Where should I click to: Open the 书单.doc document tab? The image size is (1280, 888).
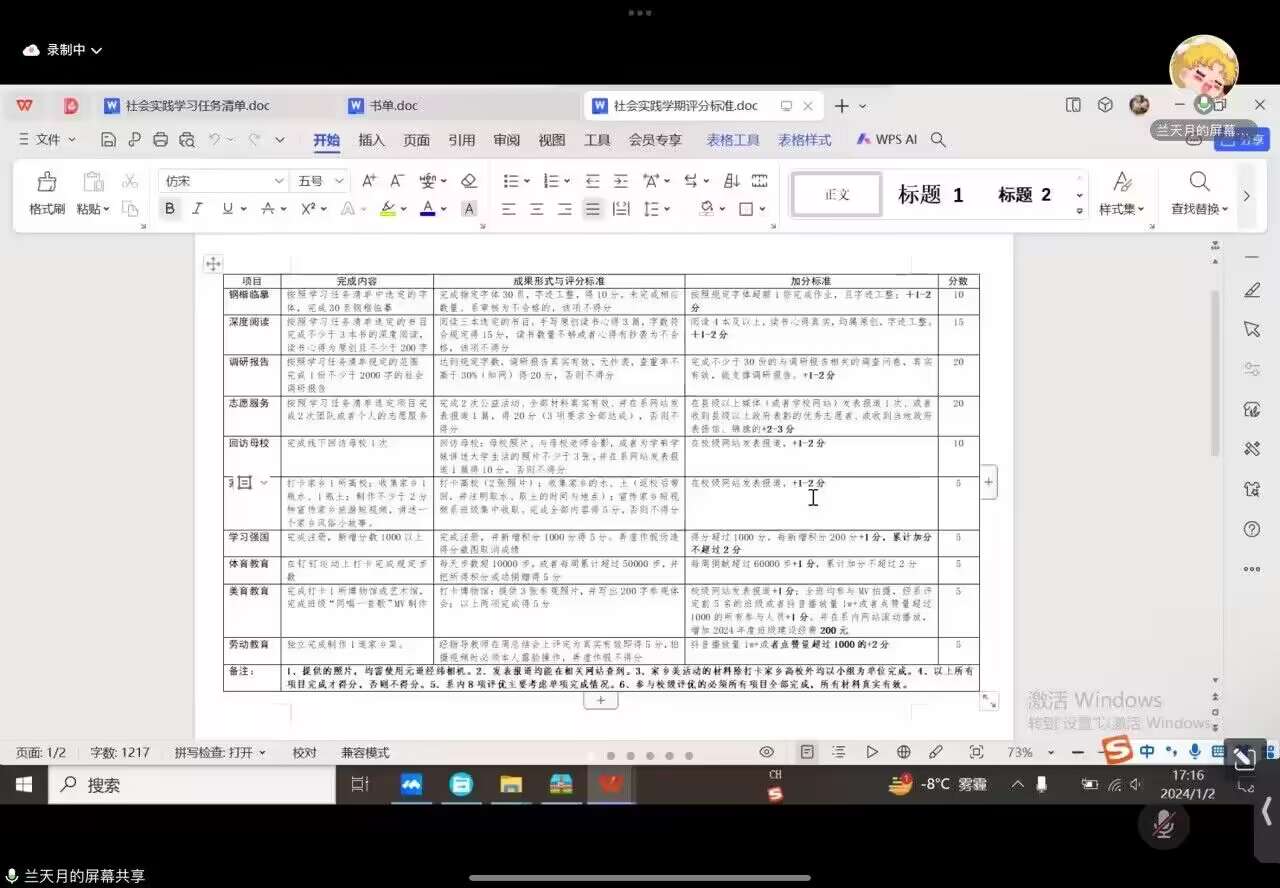(x=393, y=106)
